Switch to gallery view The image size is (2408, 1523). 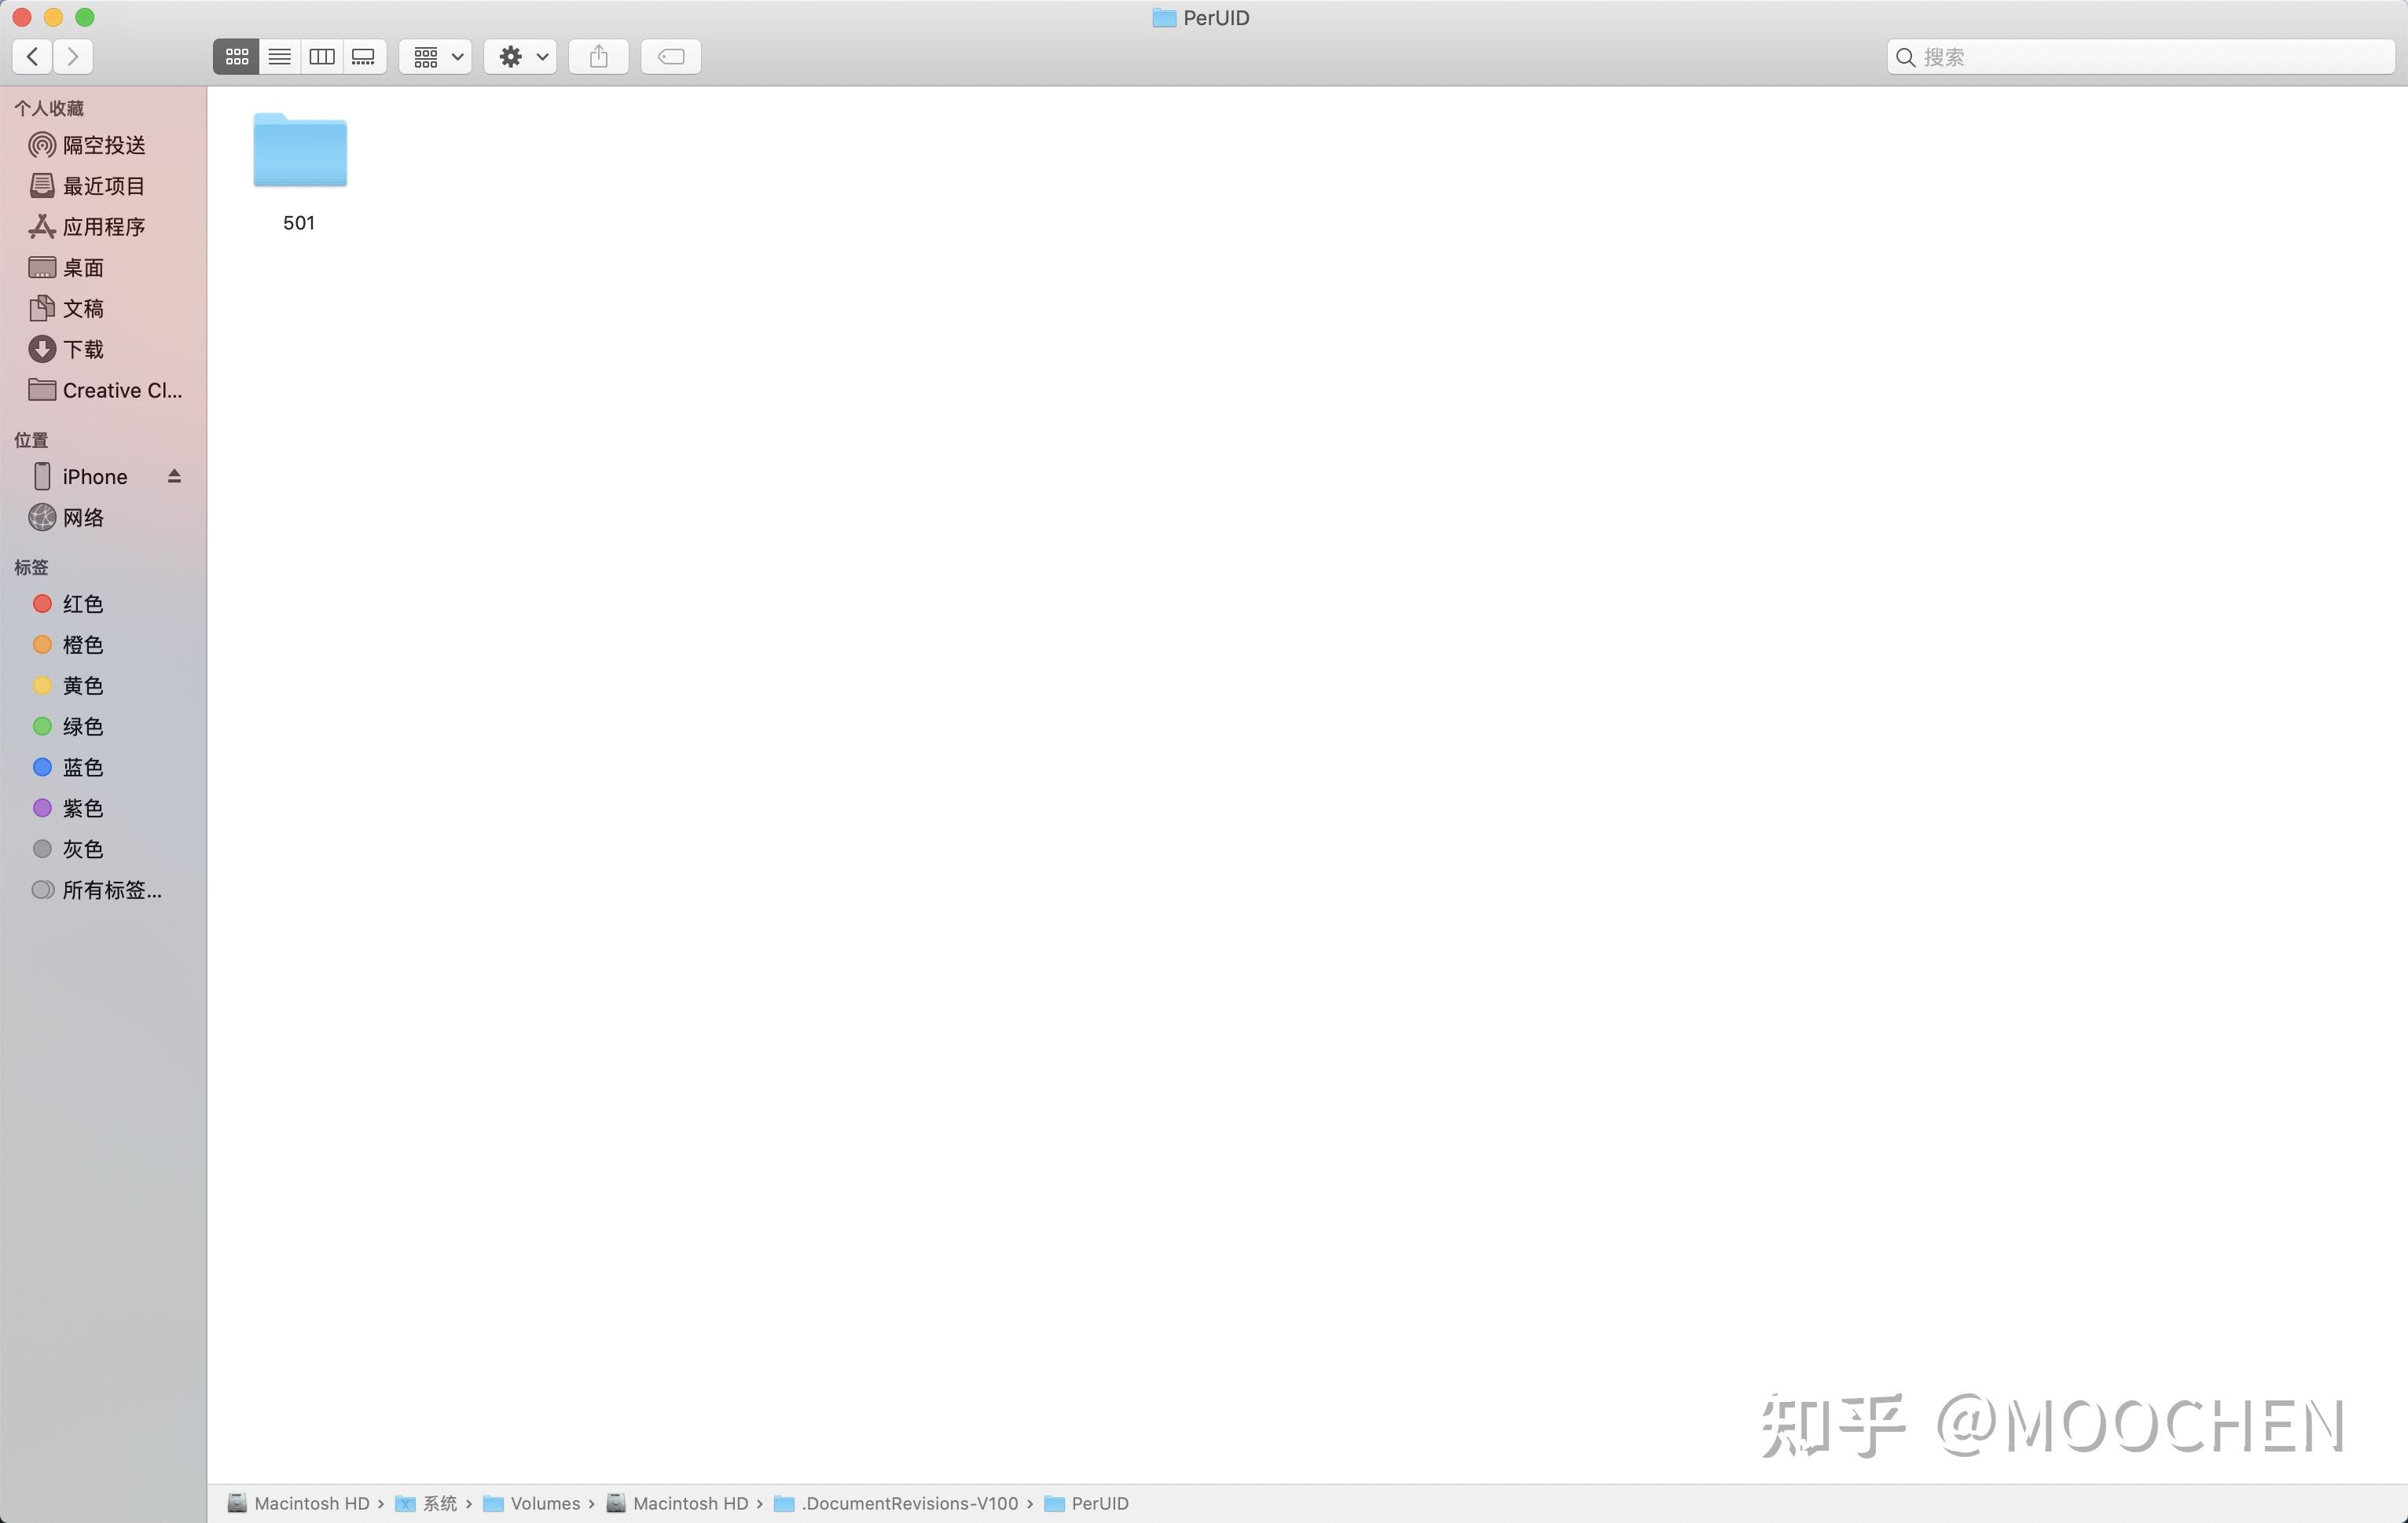[364, 57]
